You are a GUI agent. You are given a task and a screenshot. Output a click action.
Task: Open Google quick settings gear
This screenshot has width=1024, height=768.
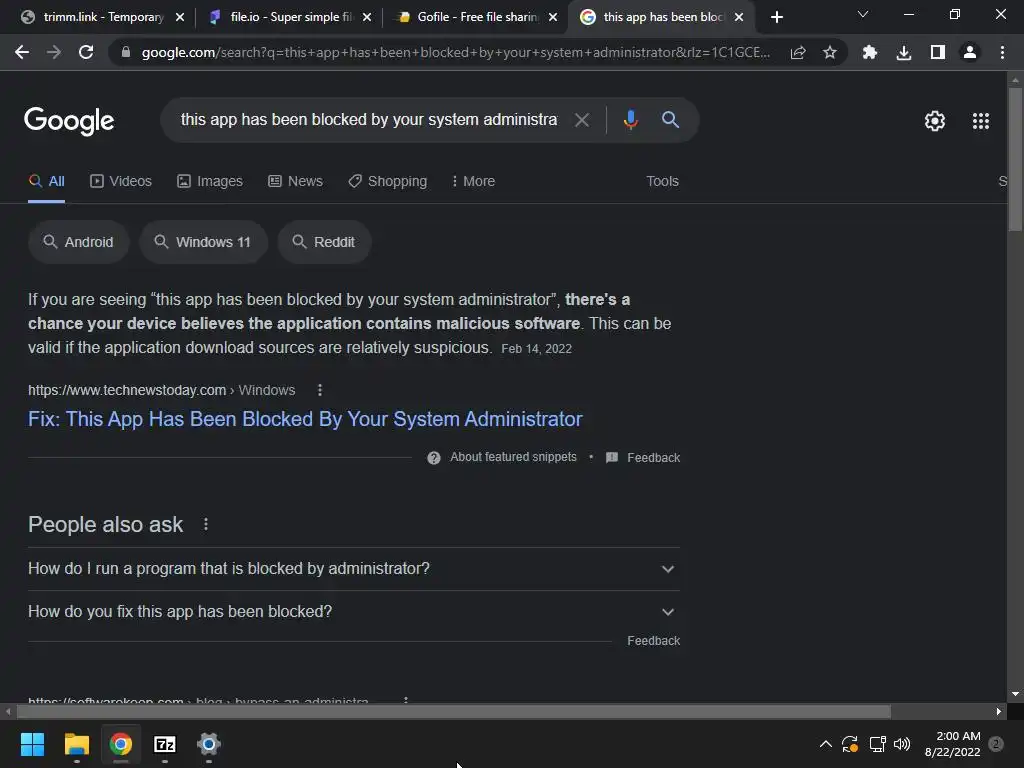pyautogui.click(x=935, y=121)
